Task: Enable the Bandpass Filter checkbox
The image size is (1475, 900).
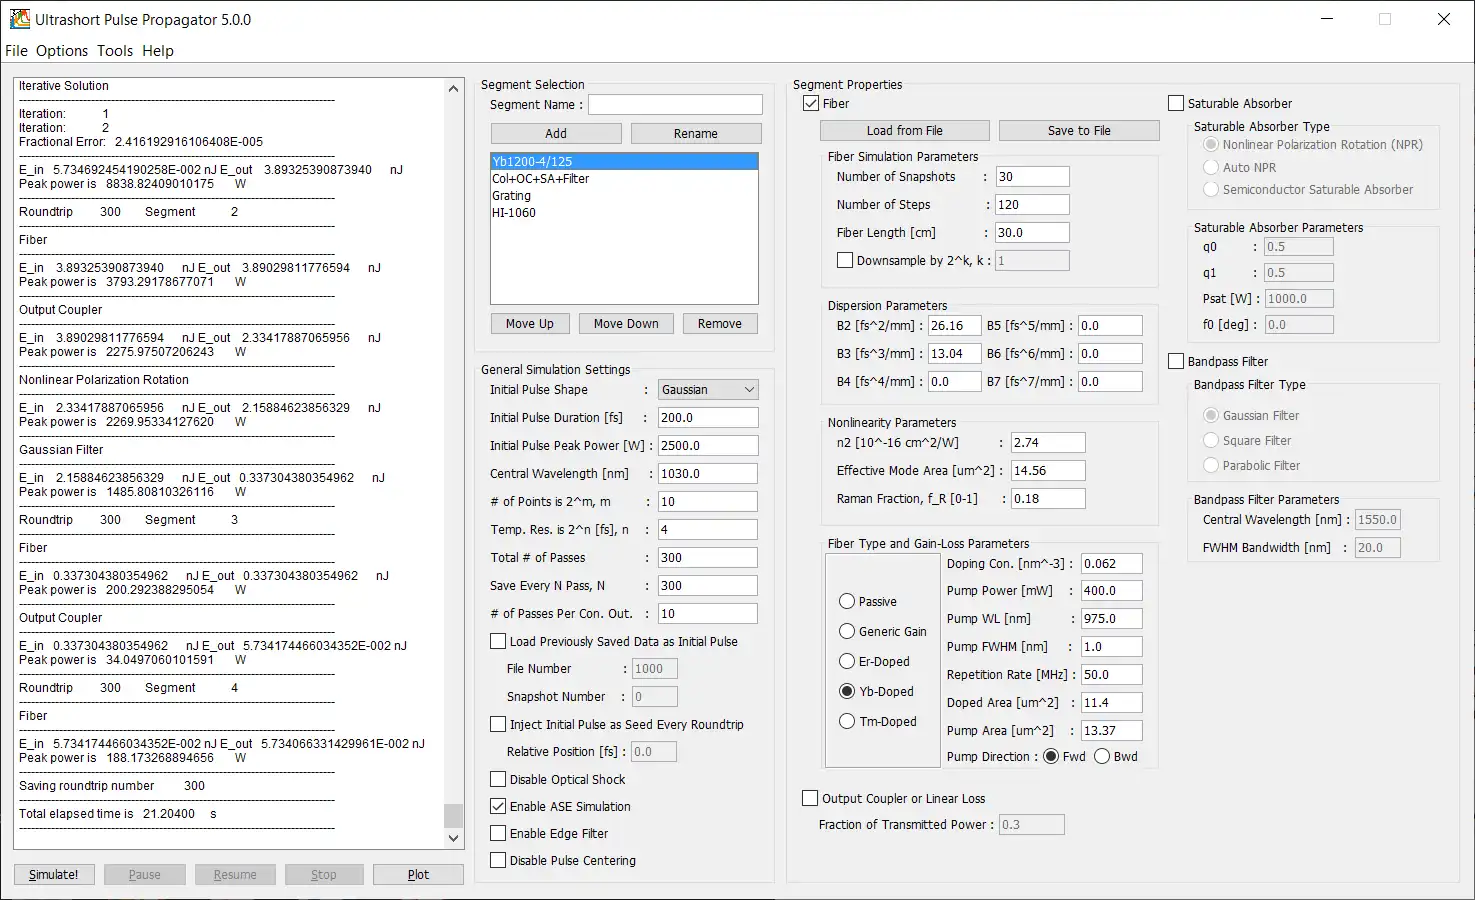Action: tap(1176, 362)
